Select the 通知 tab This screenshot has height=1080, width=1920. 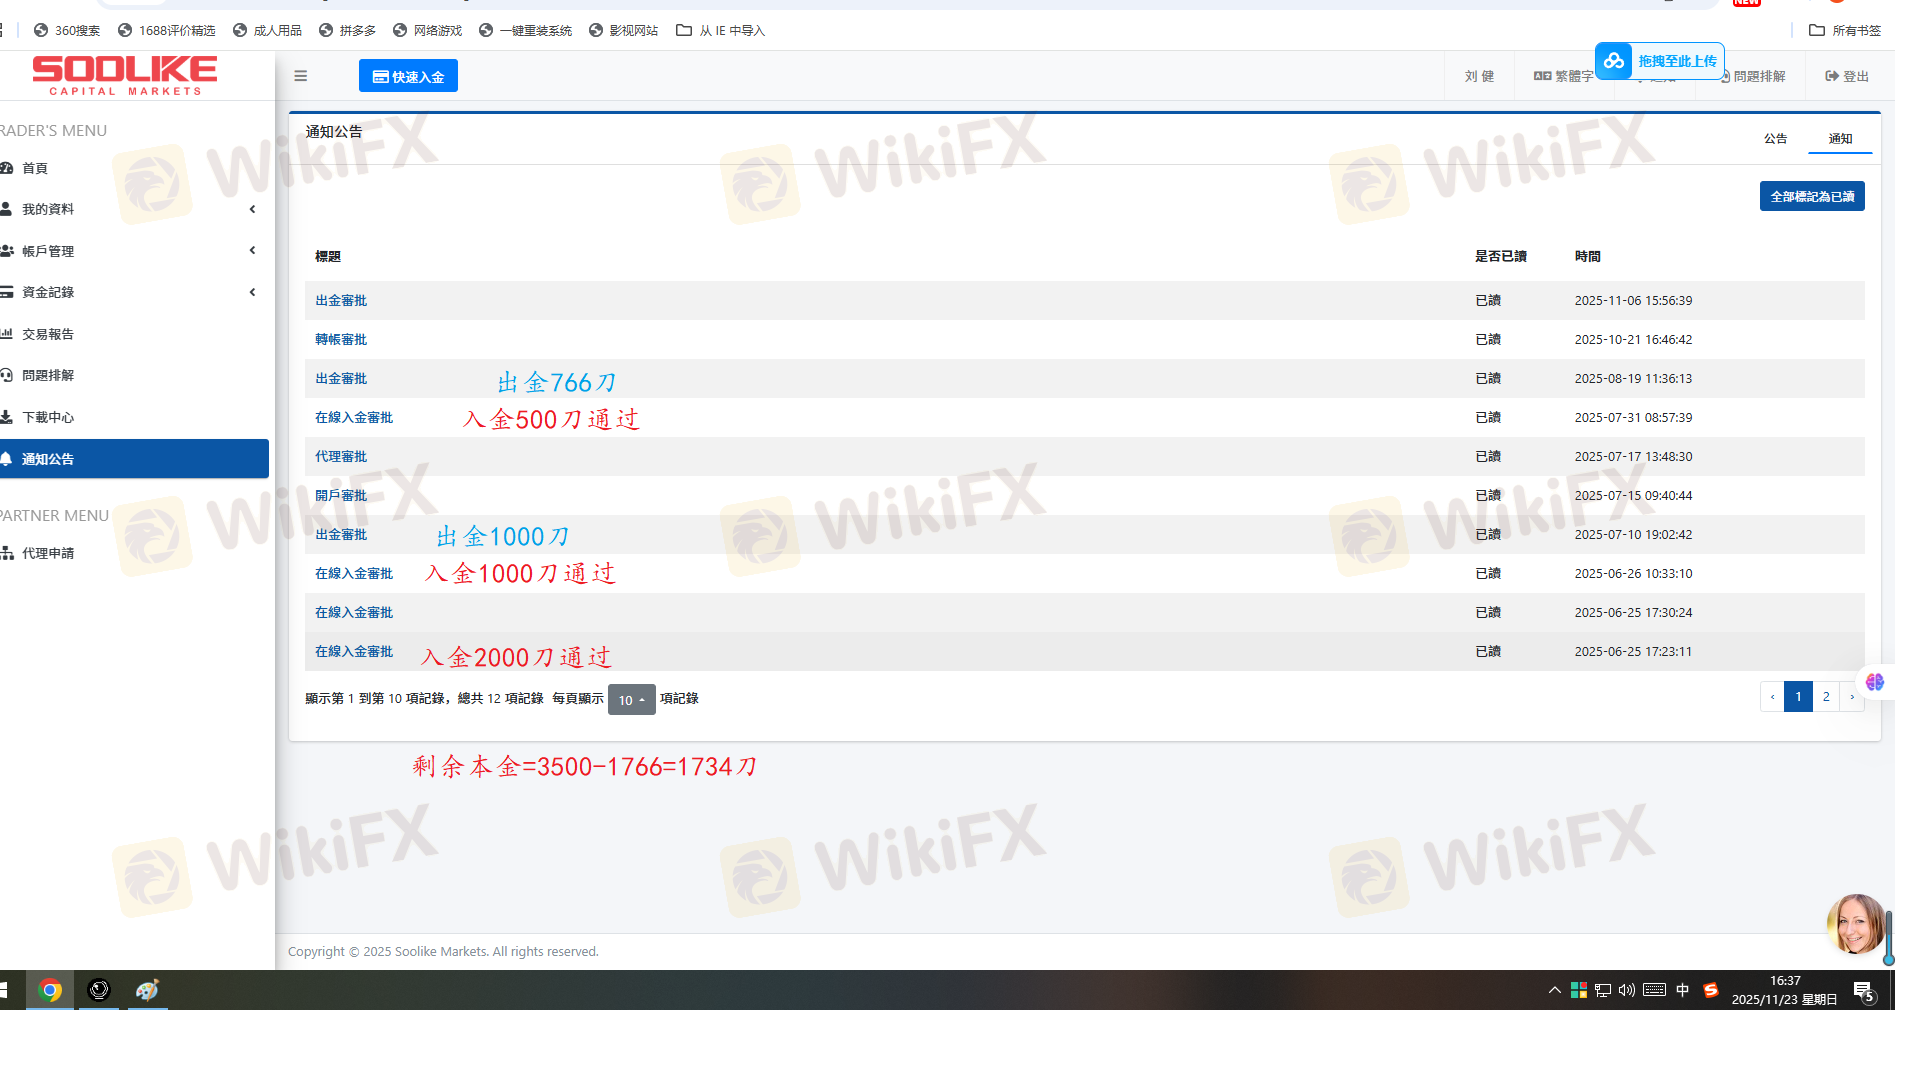point(1840,139)
